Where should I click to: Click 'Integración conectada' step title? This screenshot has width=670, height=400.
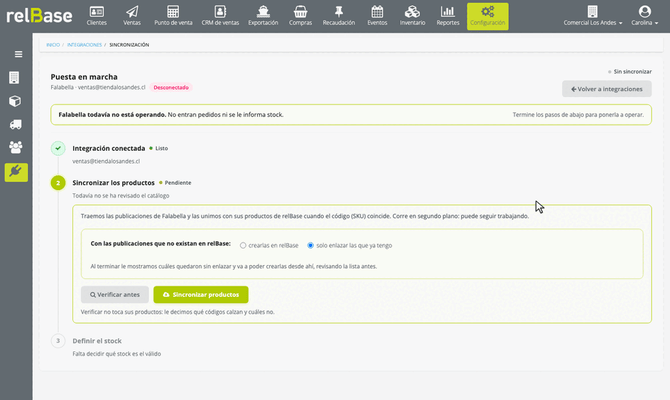[109, 148]
